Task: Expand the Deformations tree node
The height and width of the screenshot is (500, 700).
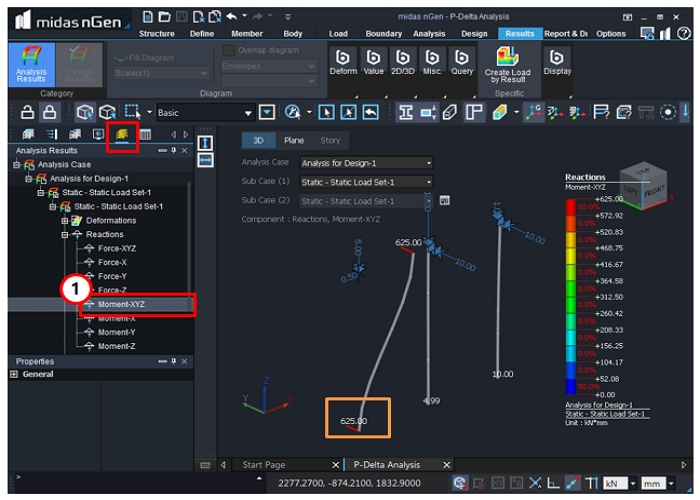Action: click(64, 220)
